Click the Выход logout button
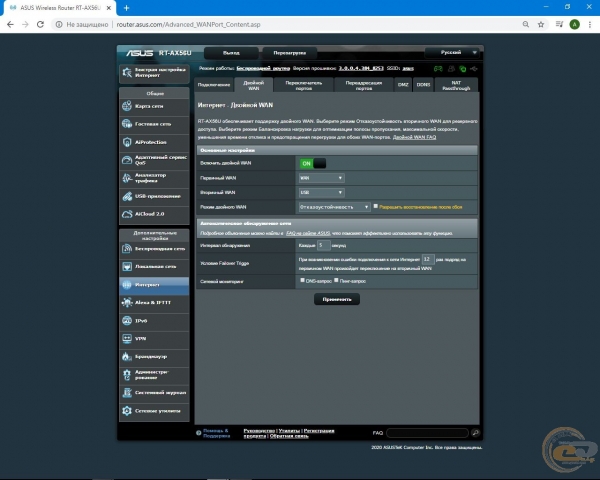 [x=231, y=53]
